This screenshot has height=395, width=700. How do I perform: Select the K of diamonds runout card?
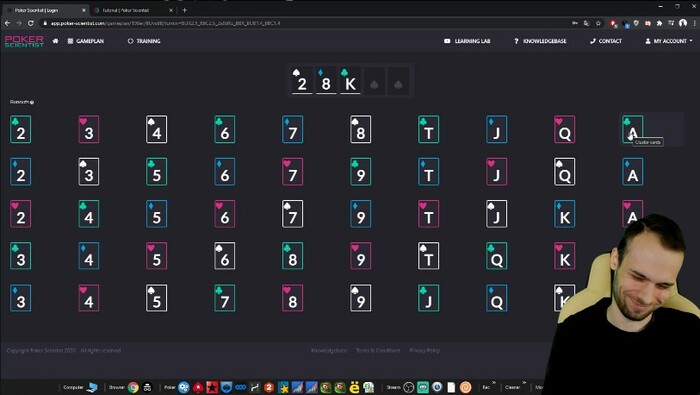tap(565, 214)
